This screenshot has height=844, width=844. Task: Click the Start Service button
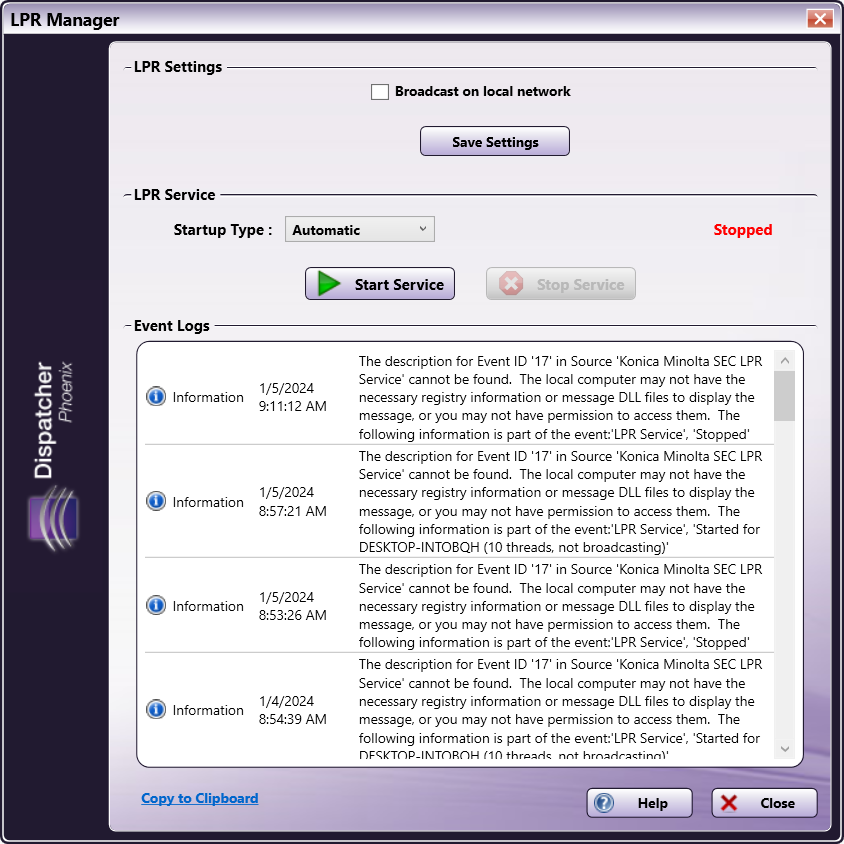coord(379,284)
